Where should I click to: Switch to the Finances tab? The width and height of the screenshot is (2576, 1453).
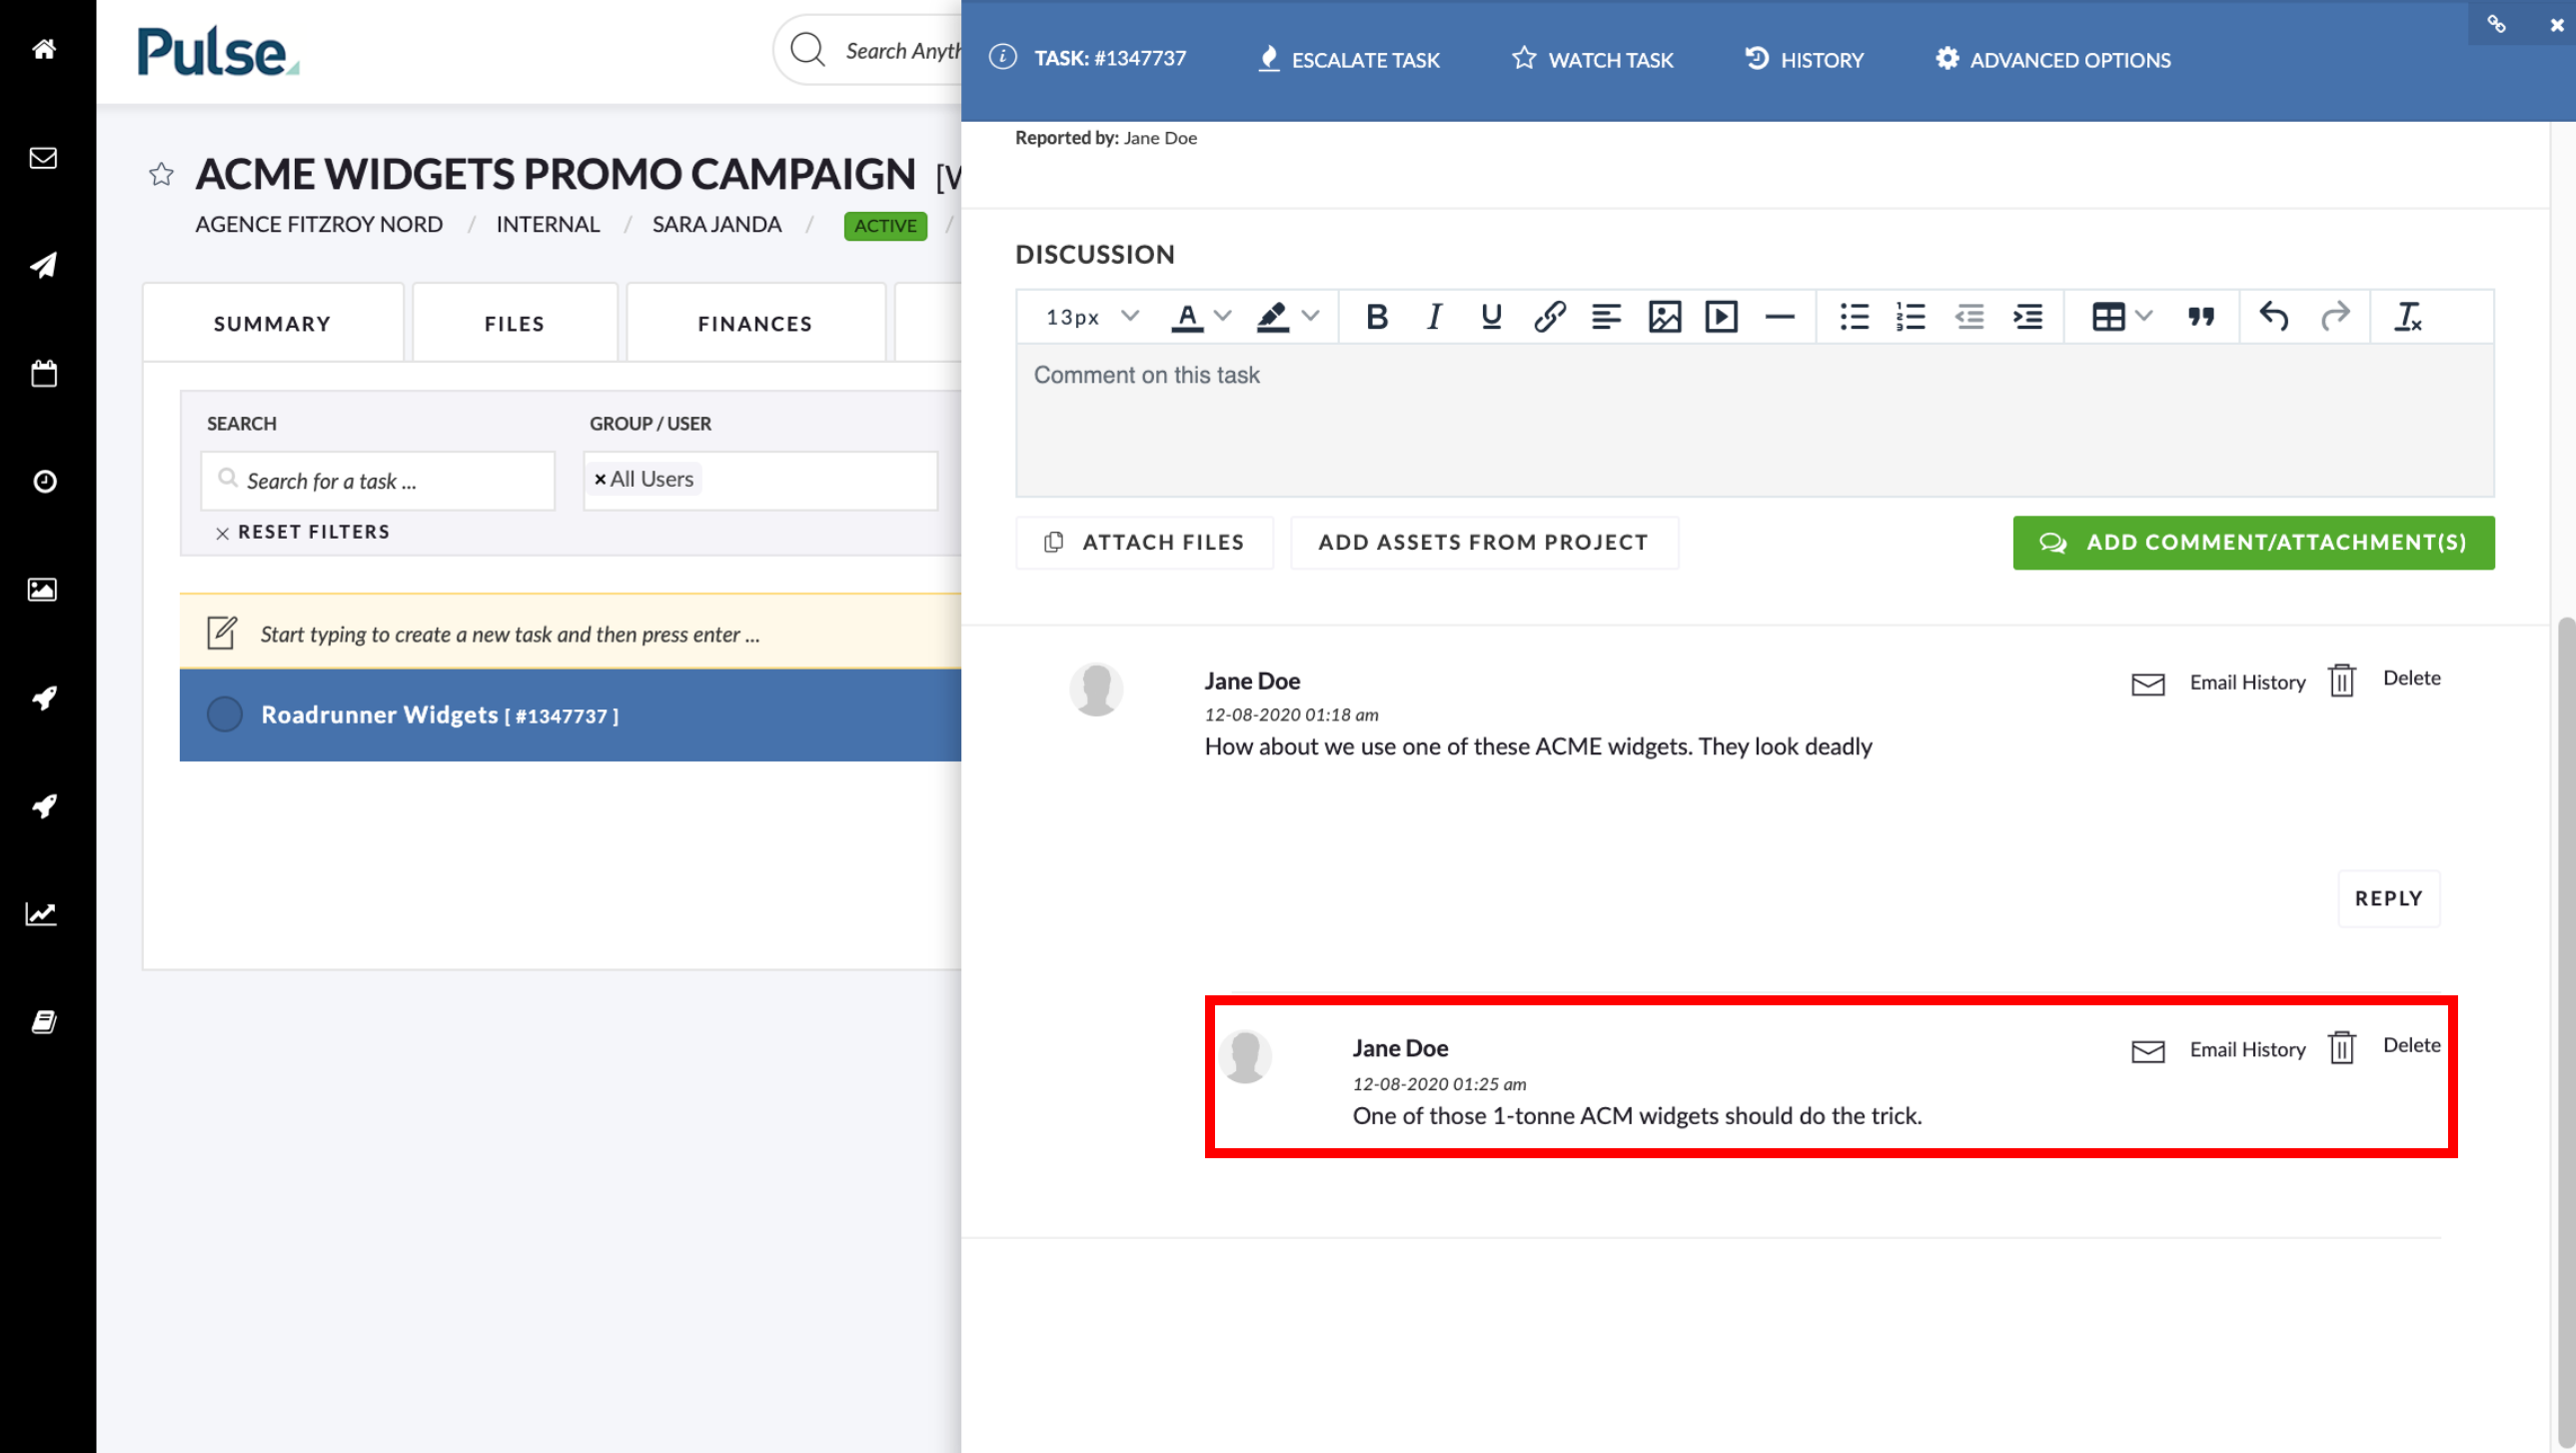[755, 323]
